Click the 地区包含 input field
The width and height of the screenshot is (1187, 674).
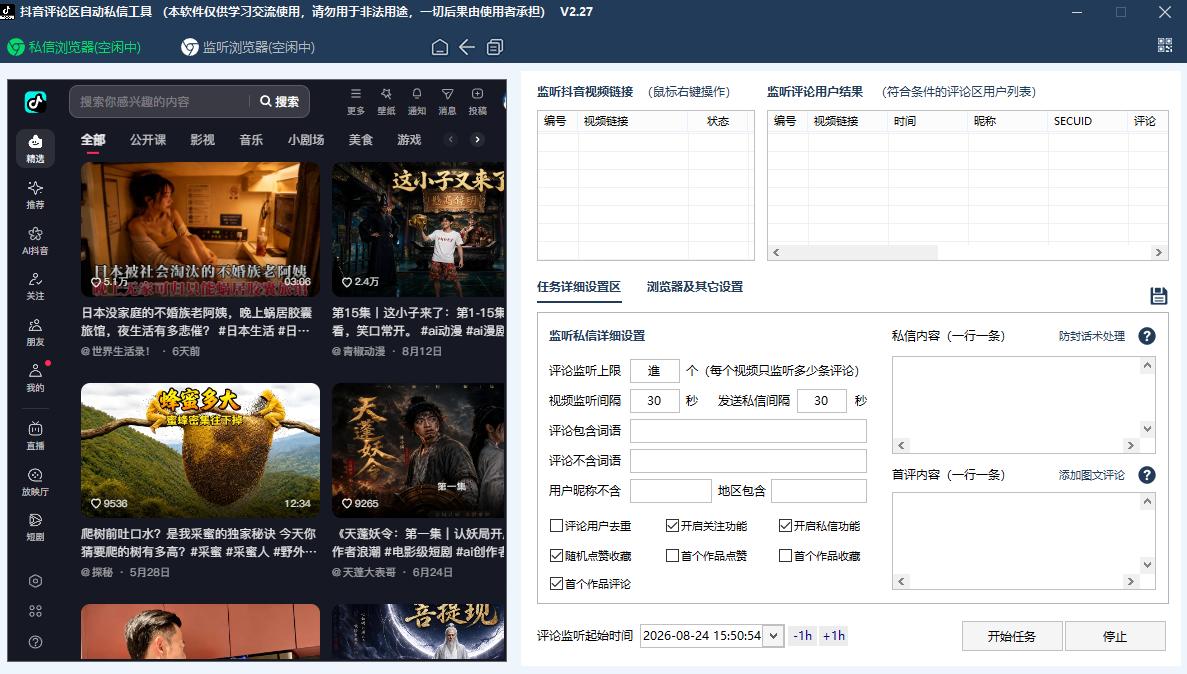818,491
